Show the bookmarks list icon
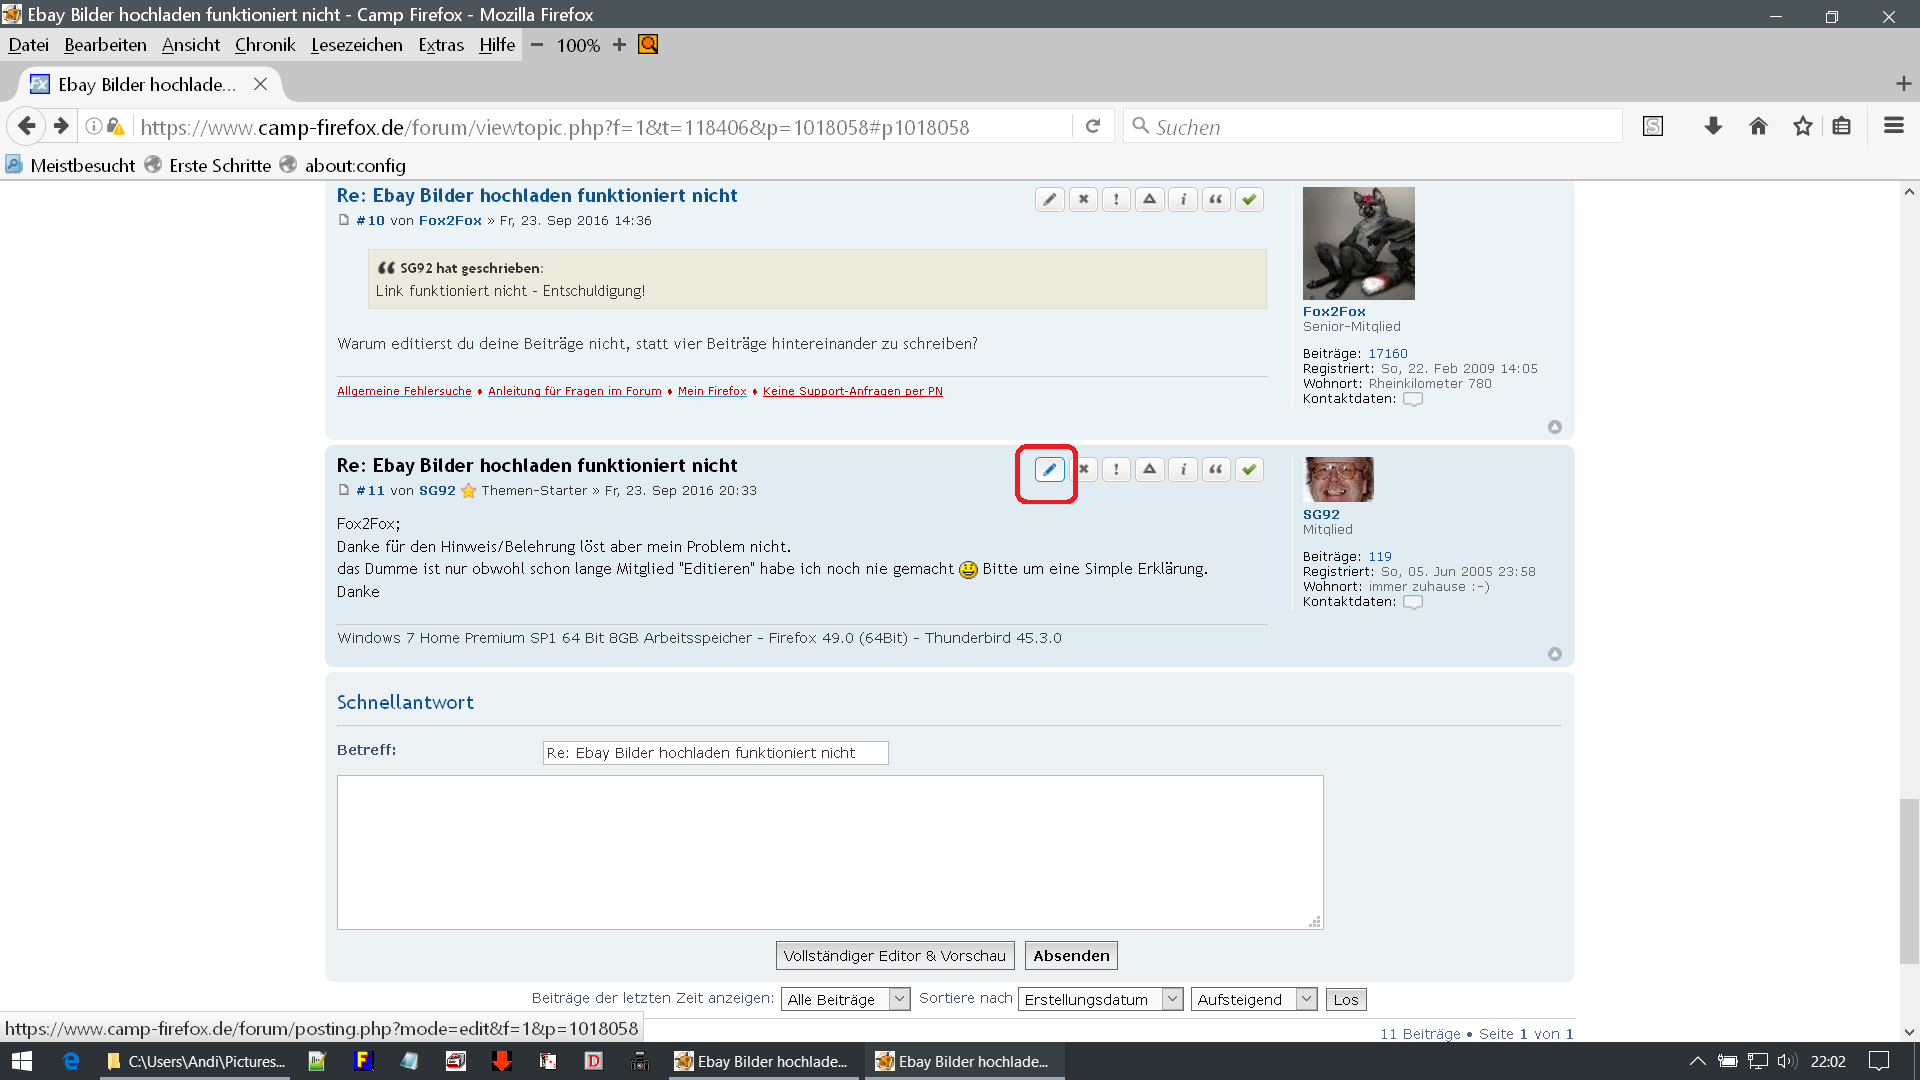This screenshot has height=1080, width=1920. click(x=1842, y=126)
